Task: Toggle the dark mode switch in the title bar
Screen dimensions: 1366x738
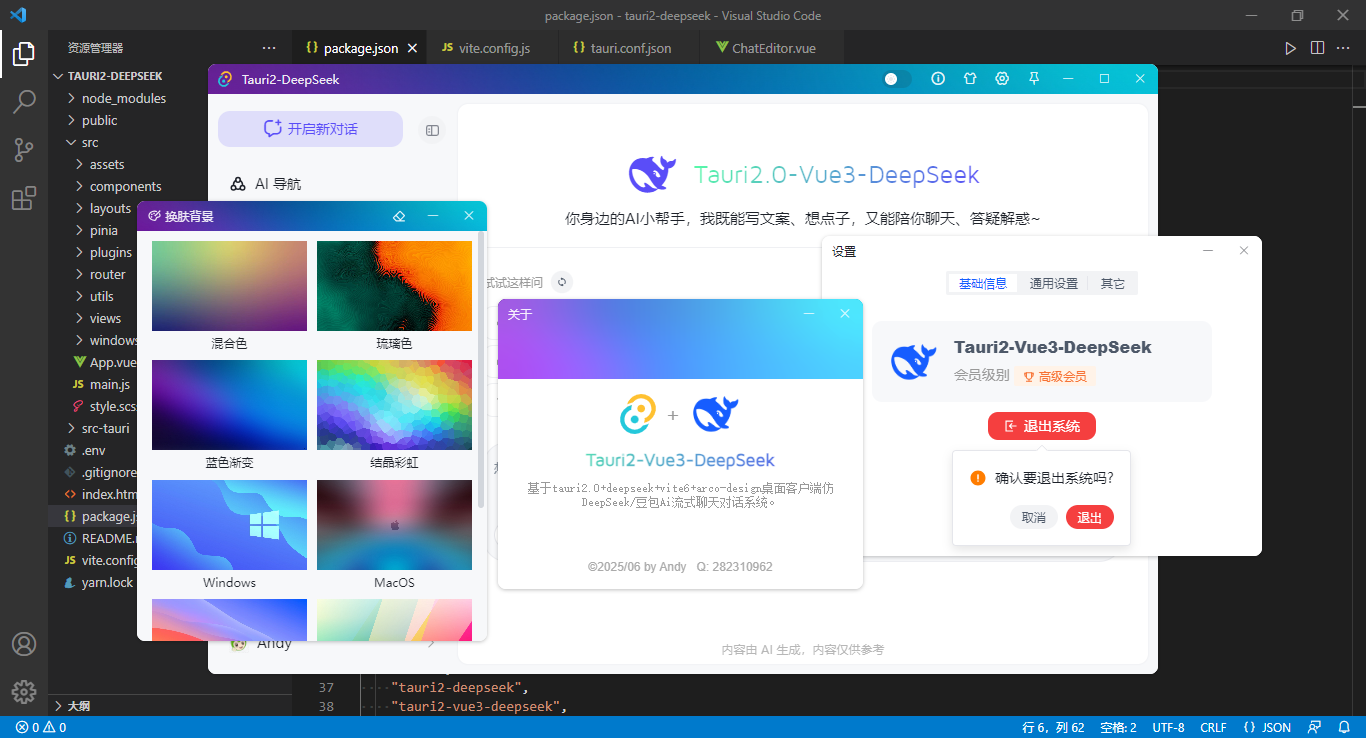Action: [x=893, y=78]
